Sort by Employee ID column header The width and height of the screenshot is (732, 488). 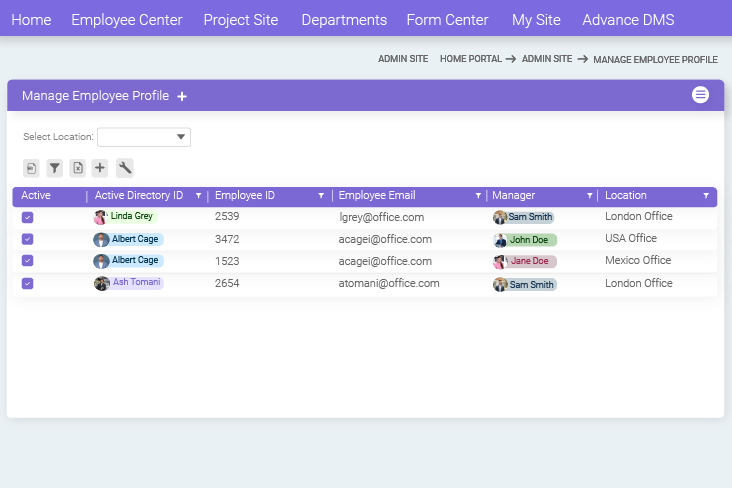click(245, 196)
